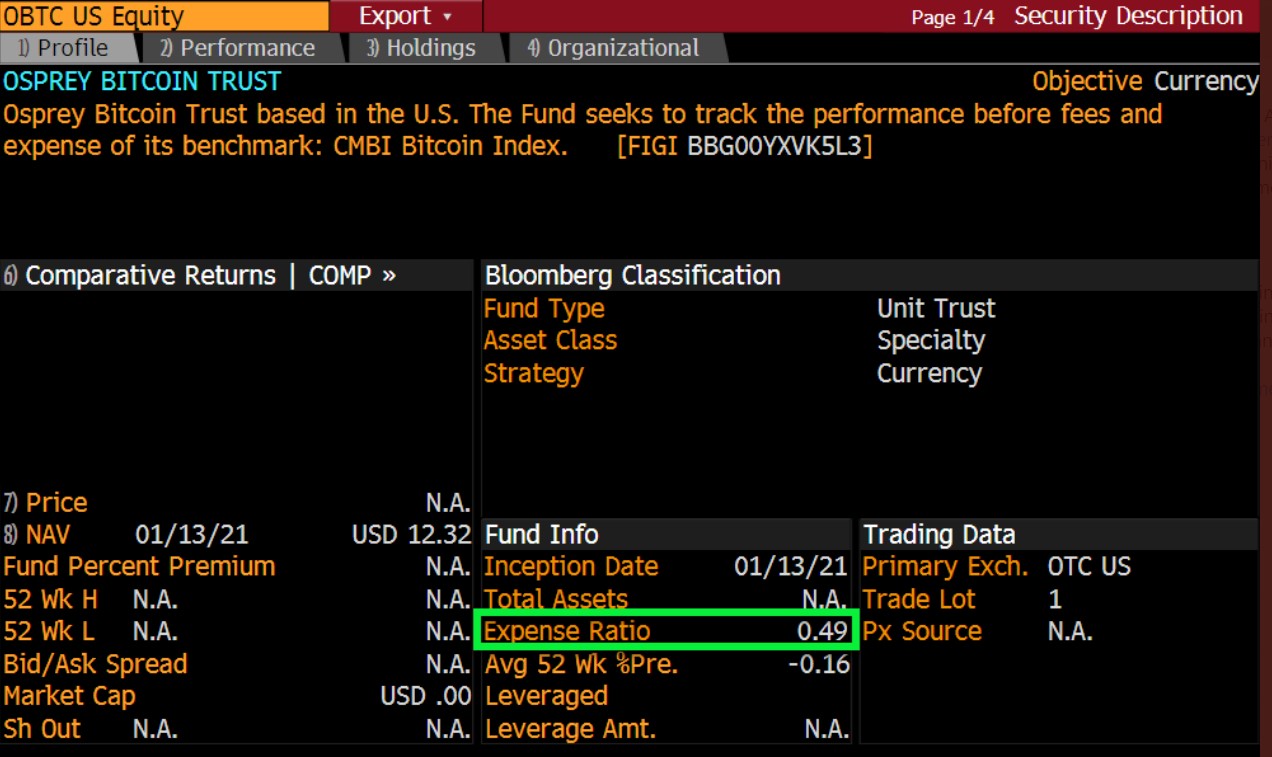Click the Asset Class Specialty entry
The width and height of the screenshot is (1272, 757).
[x=930, y=340]
